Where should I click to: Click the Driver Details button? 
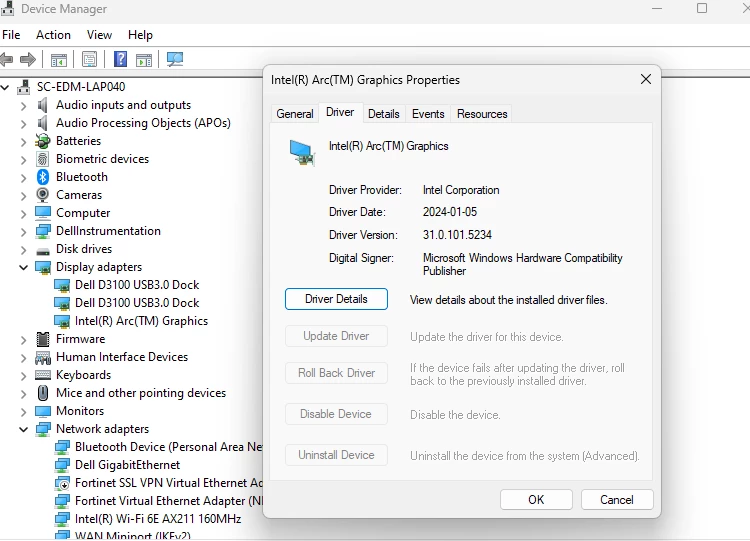336,299
